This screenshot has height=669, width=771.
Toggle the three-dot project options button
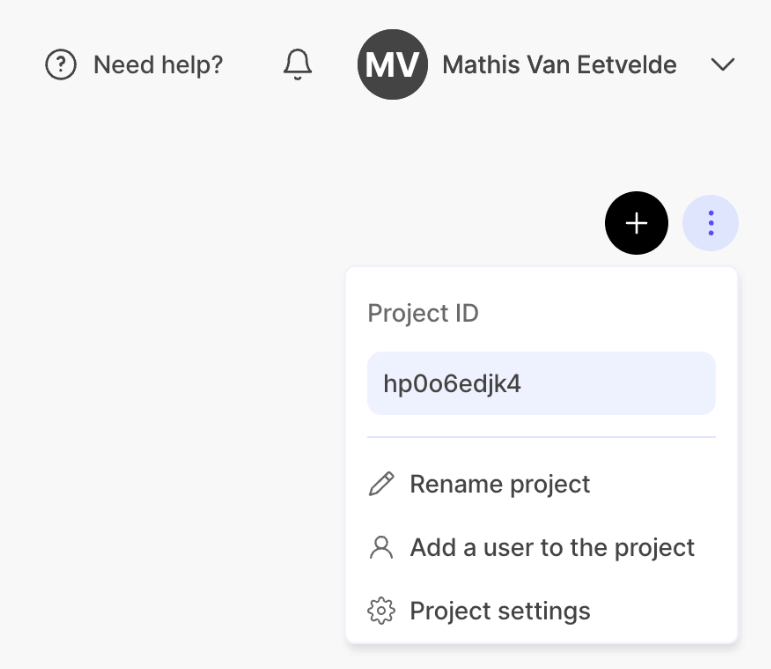pyautogui.click(x=710, y=223)
